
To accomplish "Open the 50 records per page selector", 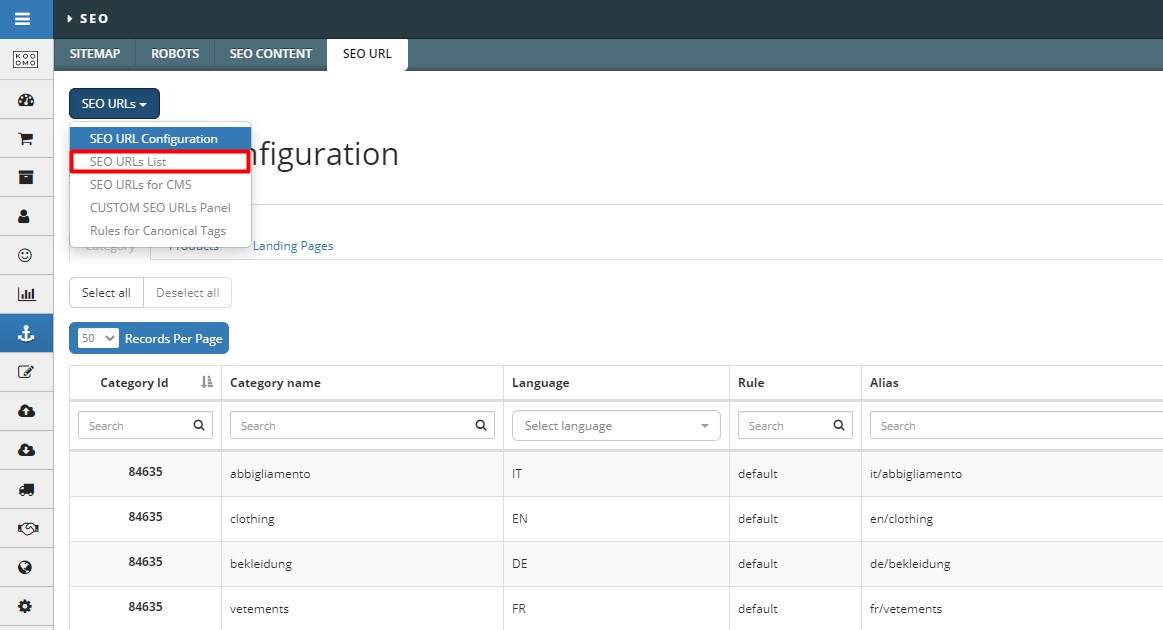I will [x=98, y=338].
